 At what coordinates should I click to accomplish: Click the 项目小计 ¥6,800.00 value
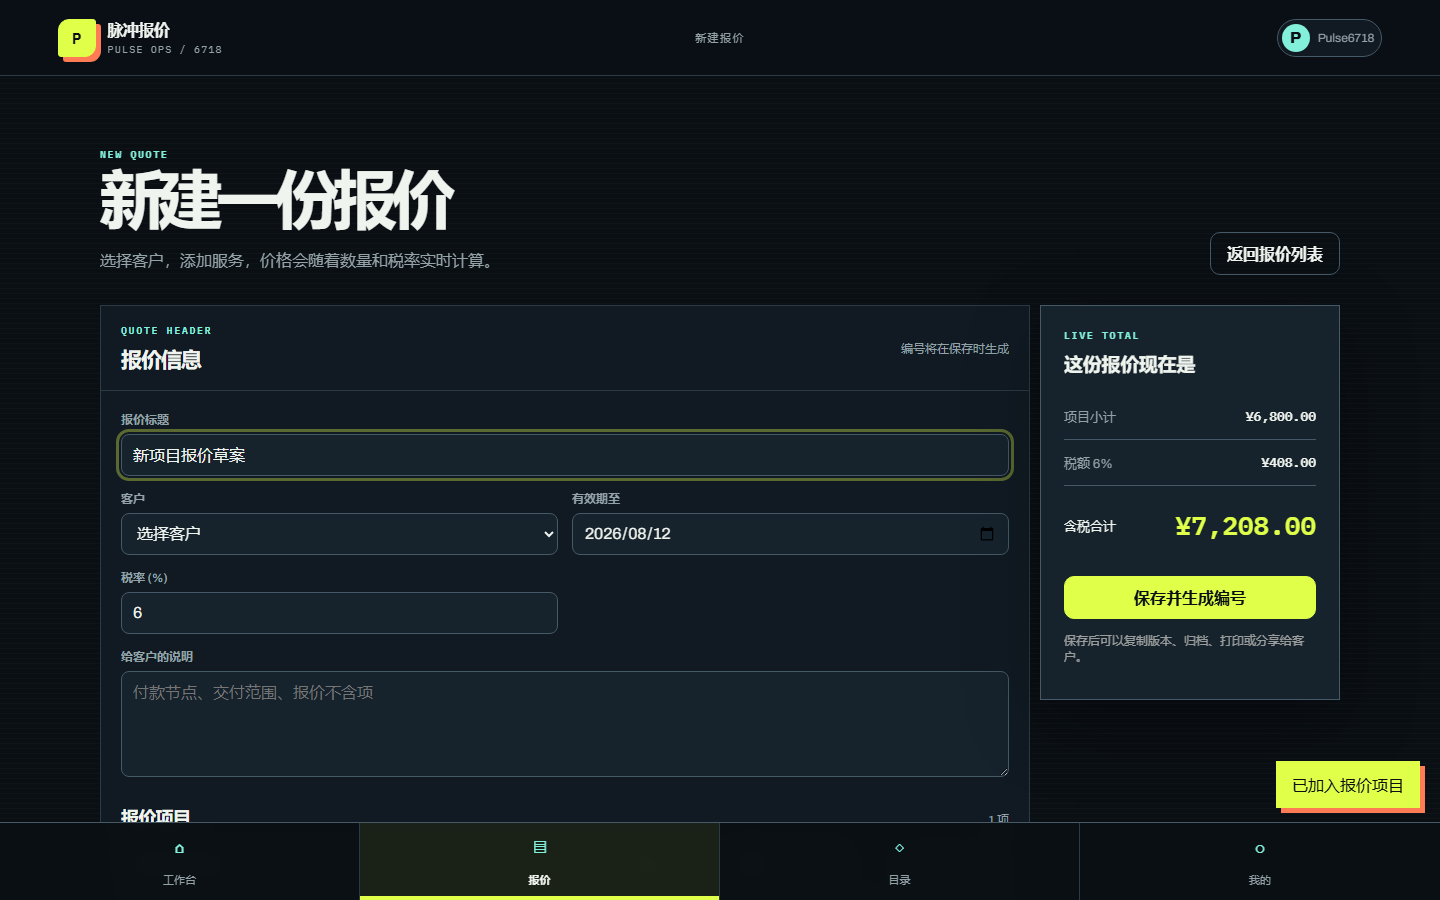[x=1280, y=417]
